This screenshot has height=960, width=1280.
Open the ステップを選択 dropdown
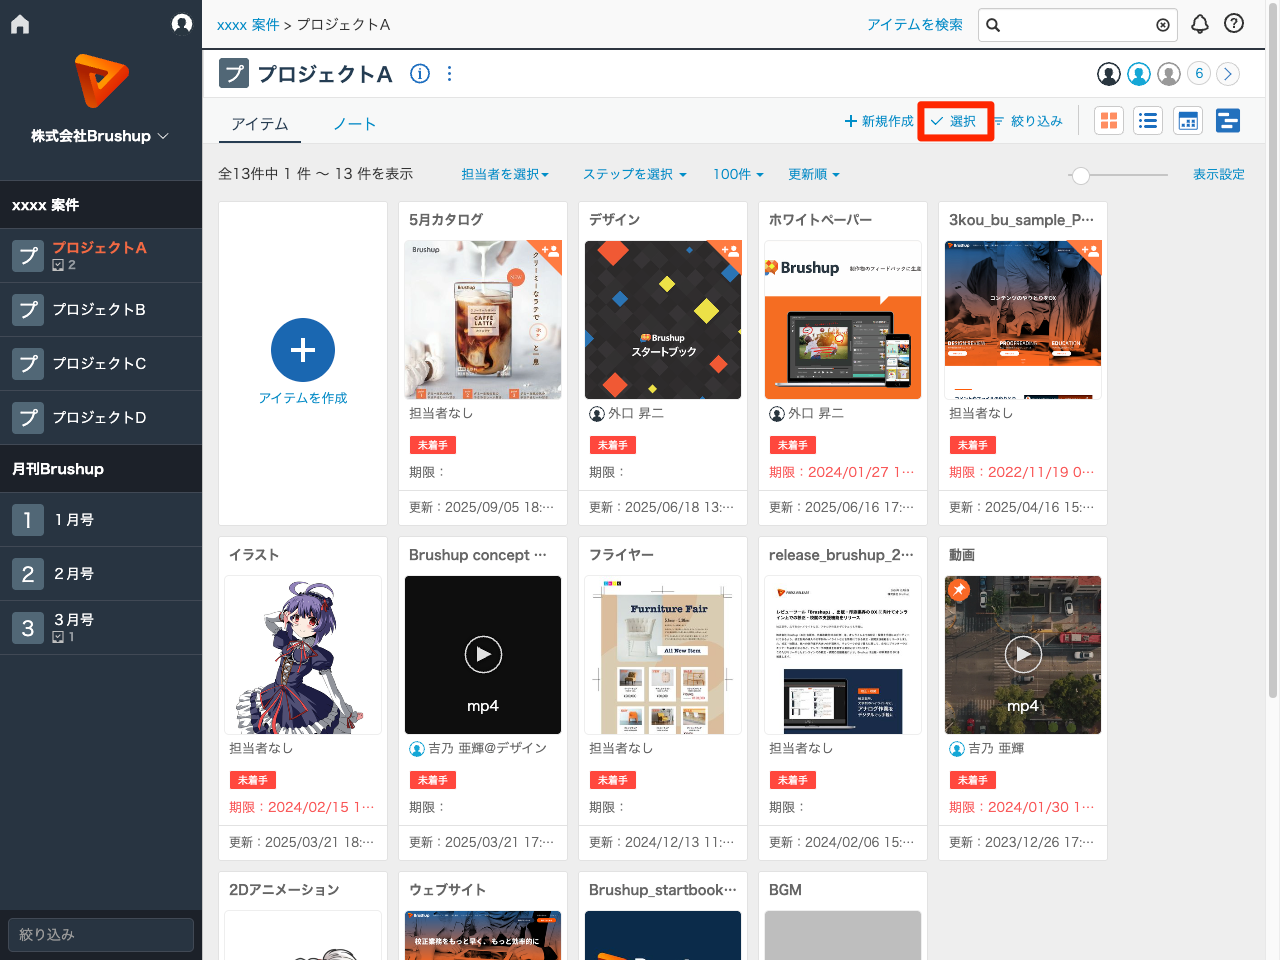point(634,174)
